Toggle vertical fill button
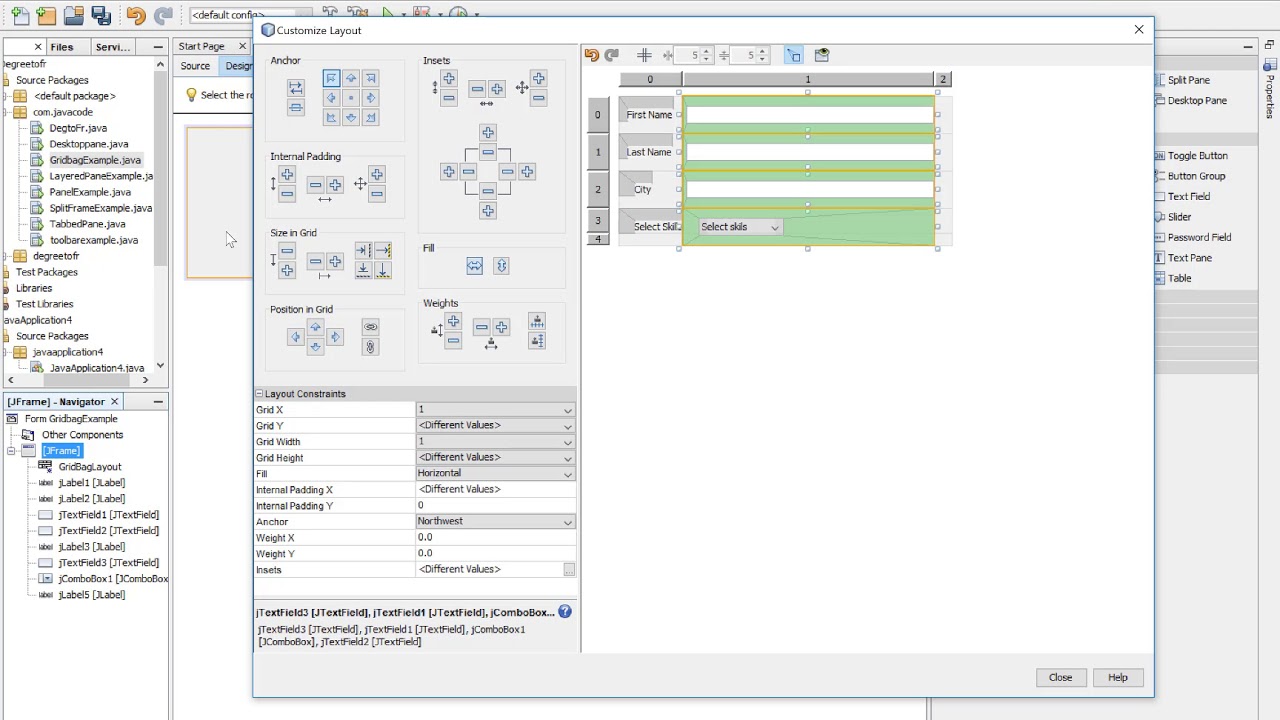The image size is (1280, 720). (501, 265)
